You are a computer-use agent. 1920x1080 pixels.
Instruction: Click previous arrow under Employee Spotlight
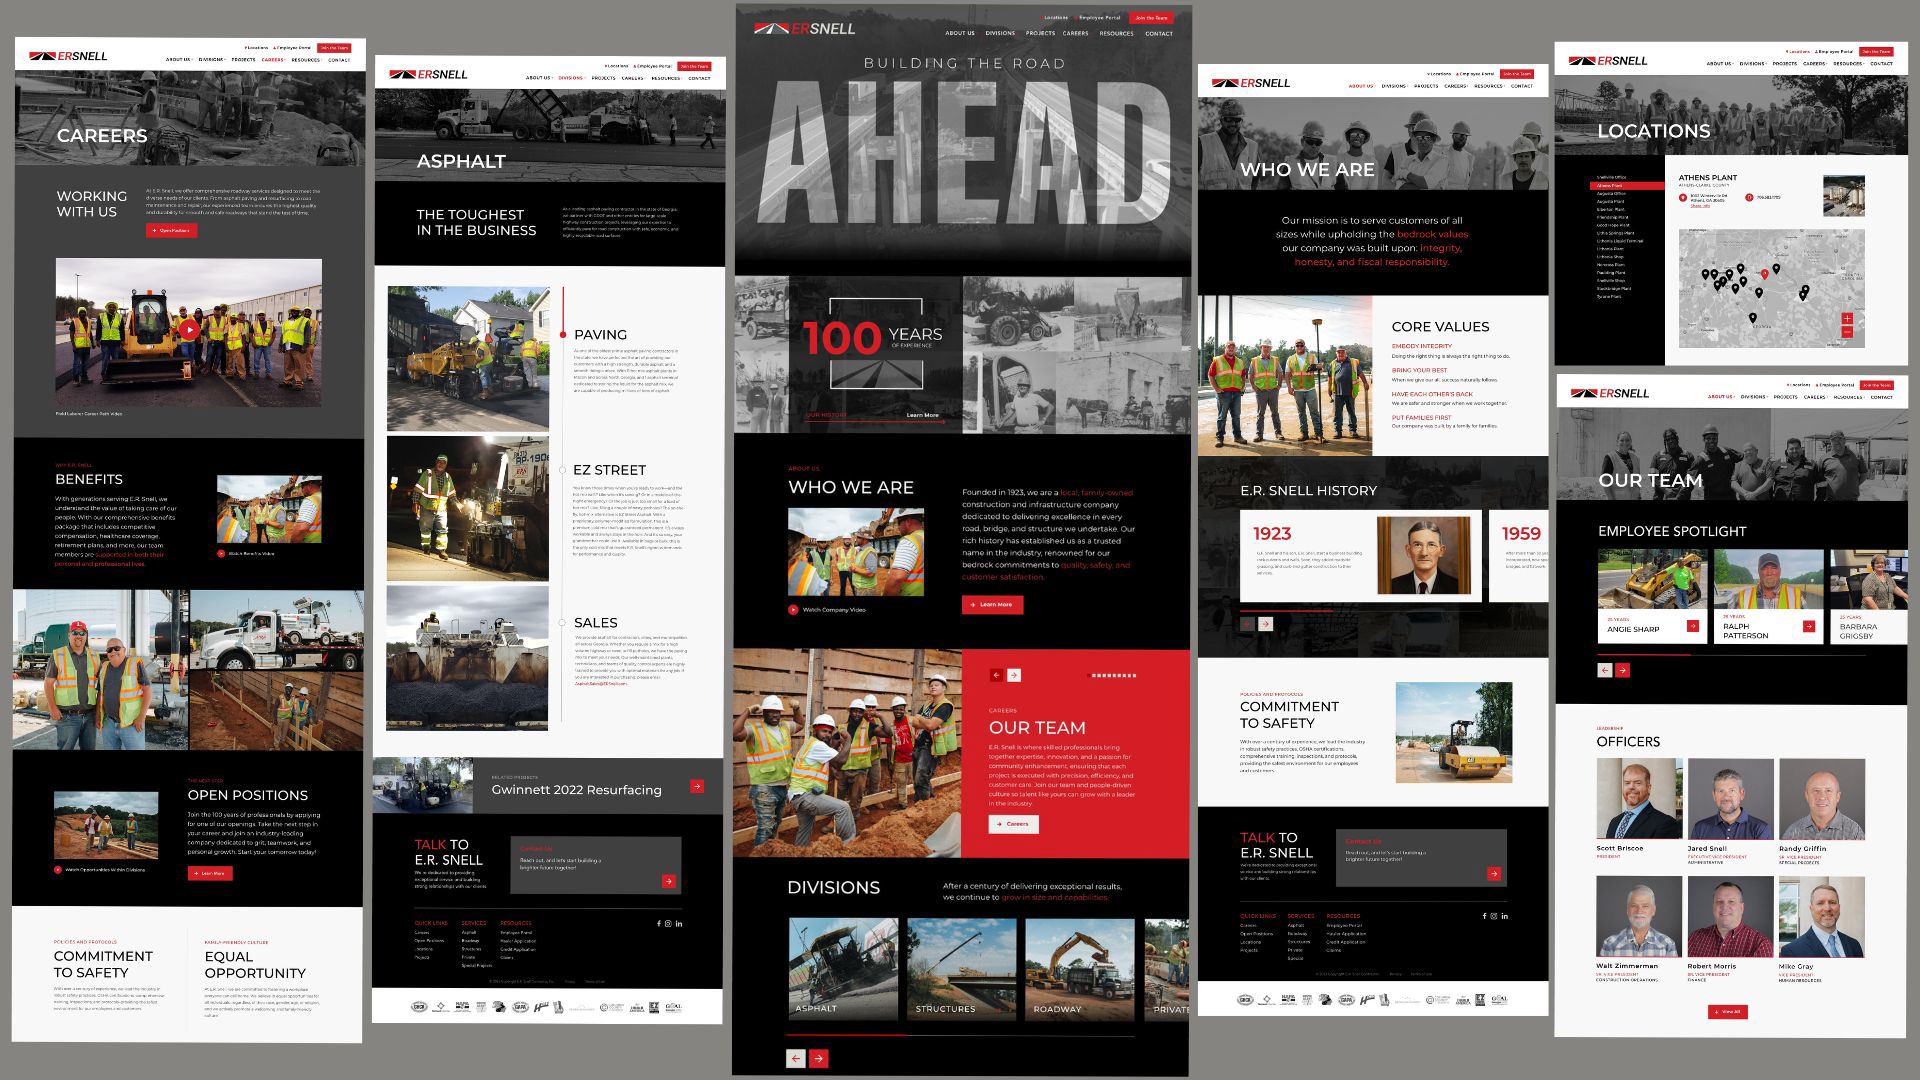coord(1605,670)
